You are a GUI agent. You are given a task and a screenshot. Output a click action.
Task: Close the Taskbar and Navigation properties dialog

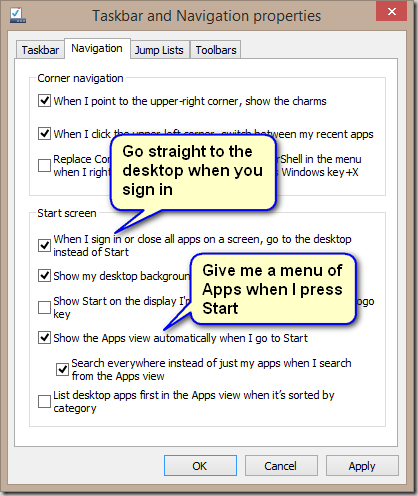tap(392, 11)
